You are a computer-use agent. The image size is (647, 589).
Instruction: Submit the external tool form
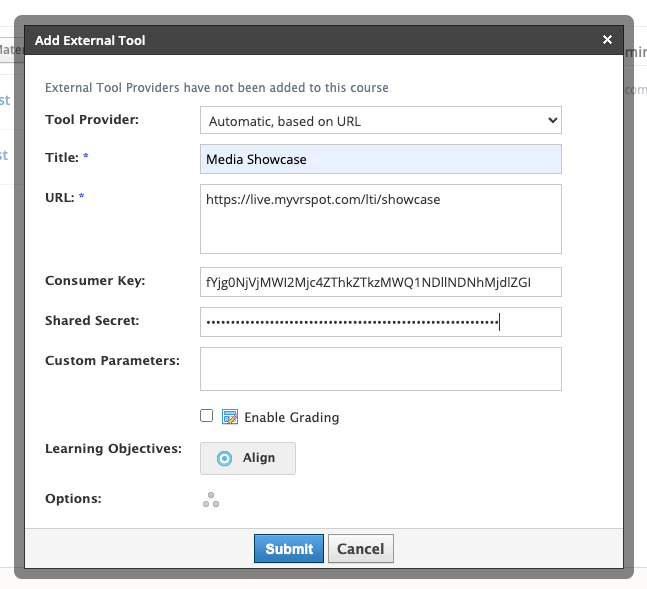tap(289, 548)
